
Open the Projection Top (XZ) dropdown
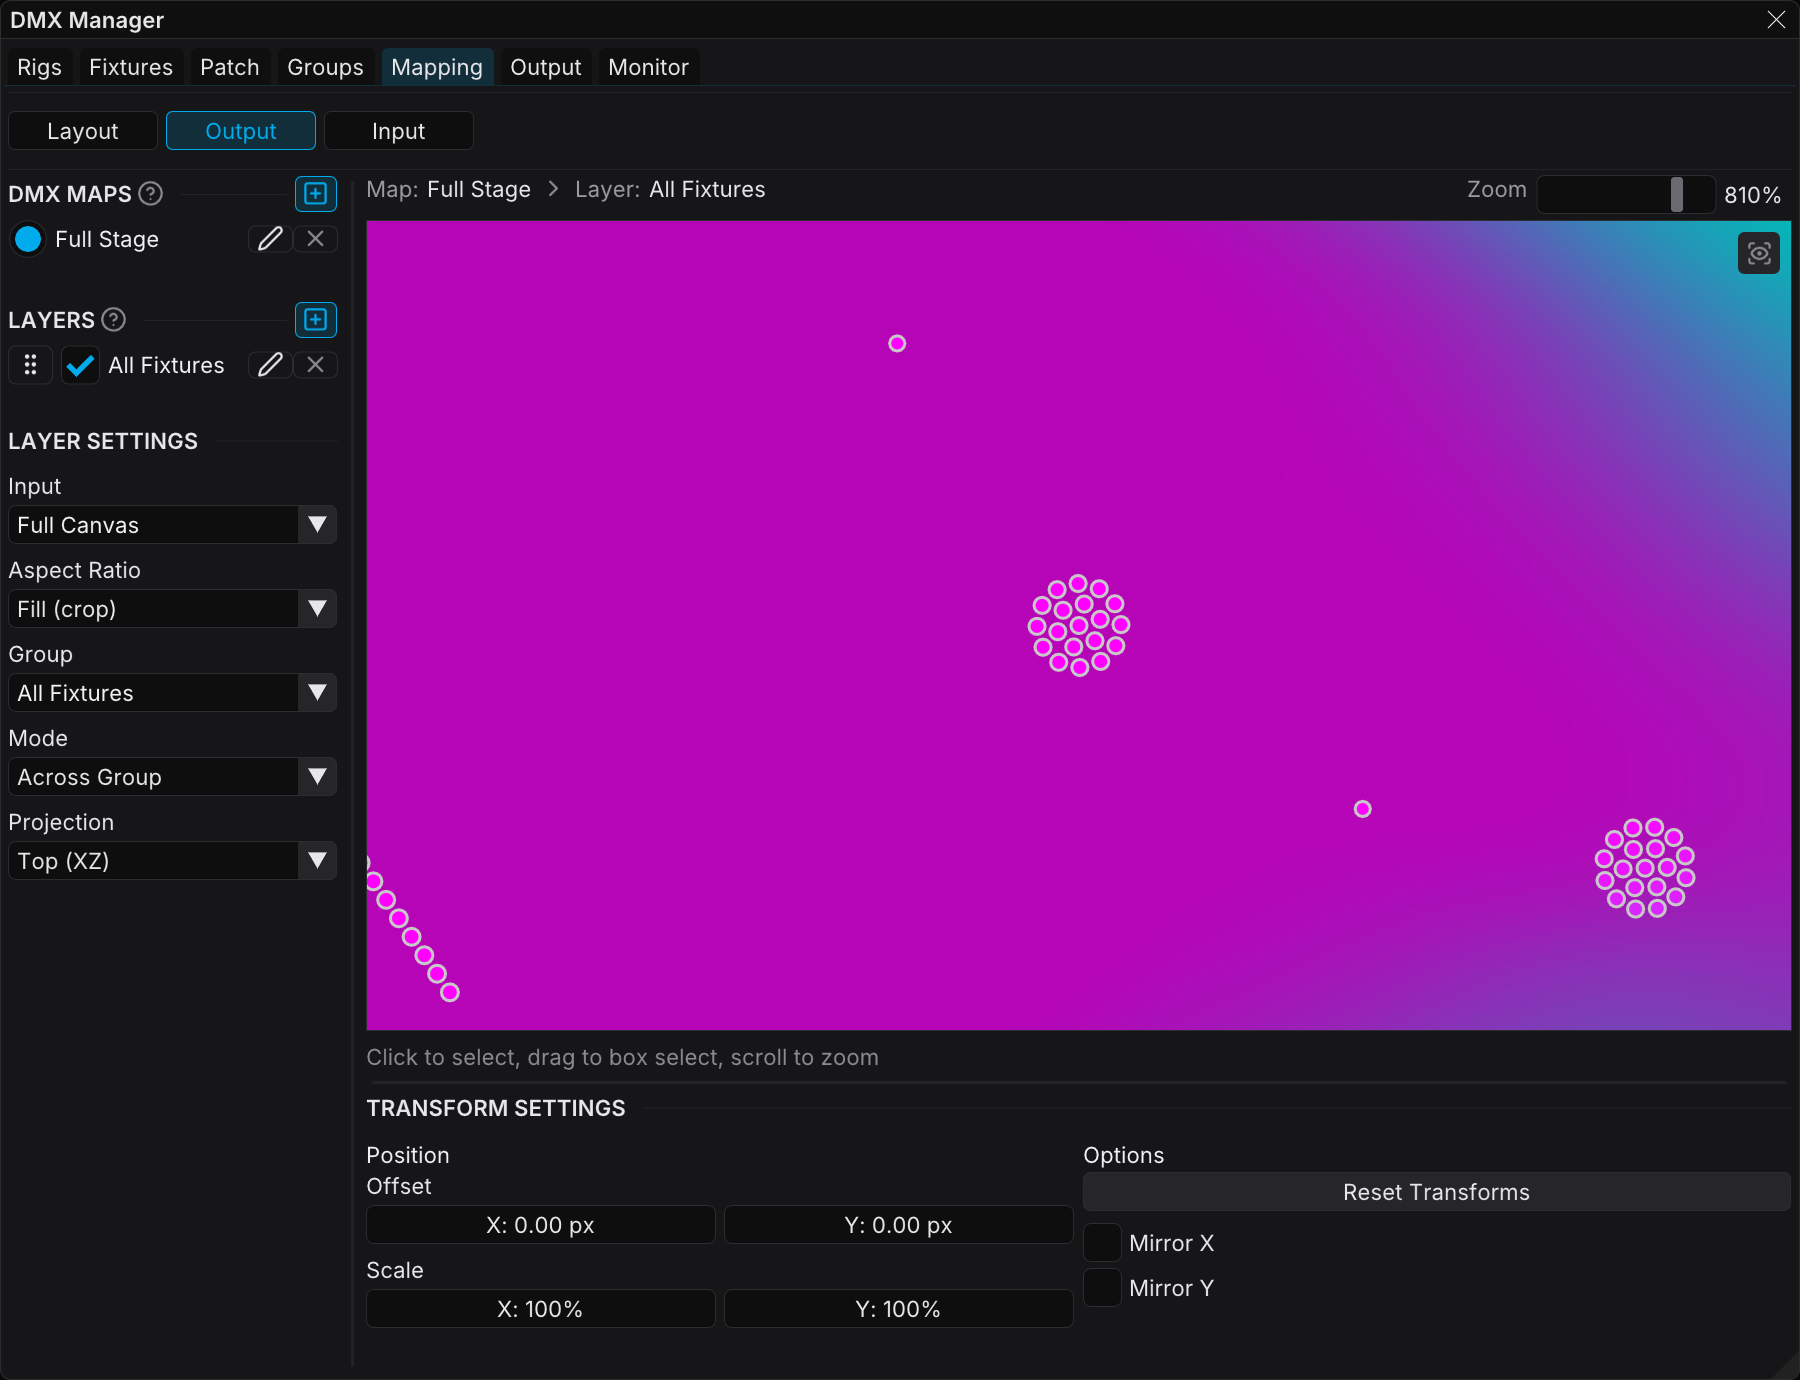[172, 861]
